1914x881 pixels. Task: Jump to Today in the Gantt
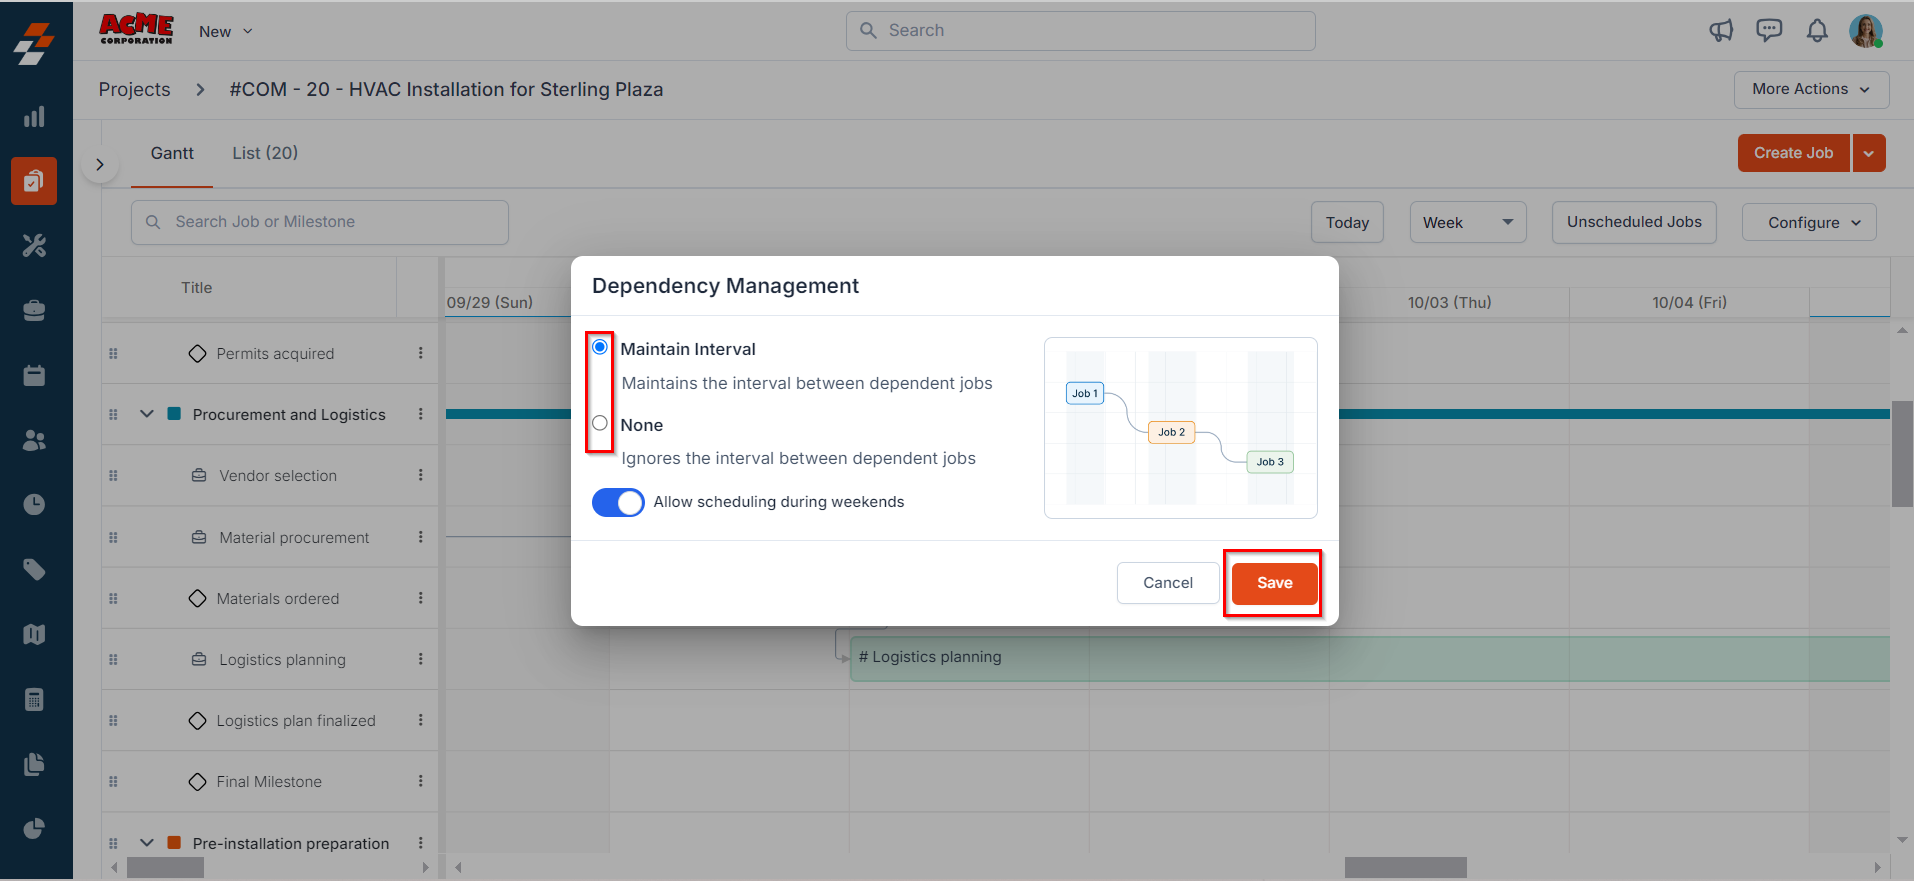pos(1347,222)
